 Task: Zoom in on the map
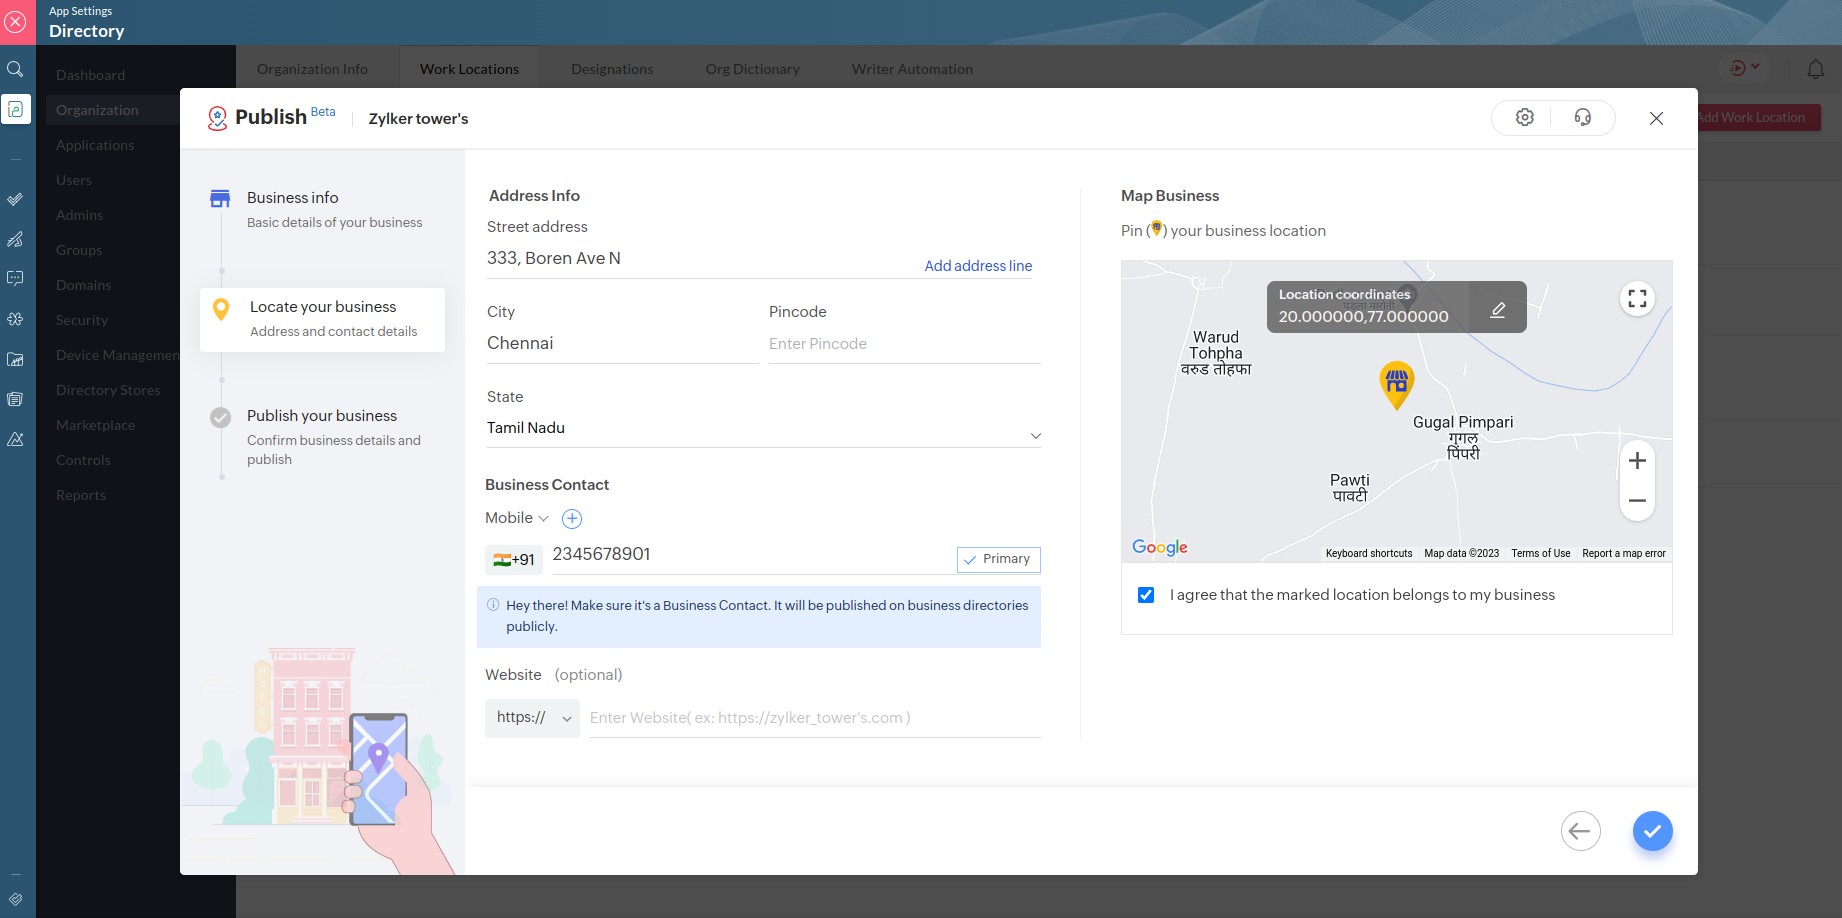1637,461
